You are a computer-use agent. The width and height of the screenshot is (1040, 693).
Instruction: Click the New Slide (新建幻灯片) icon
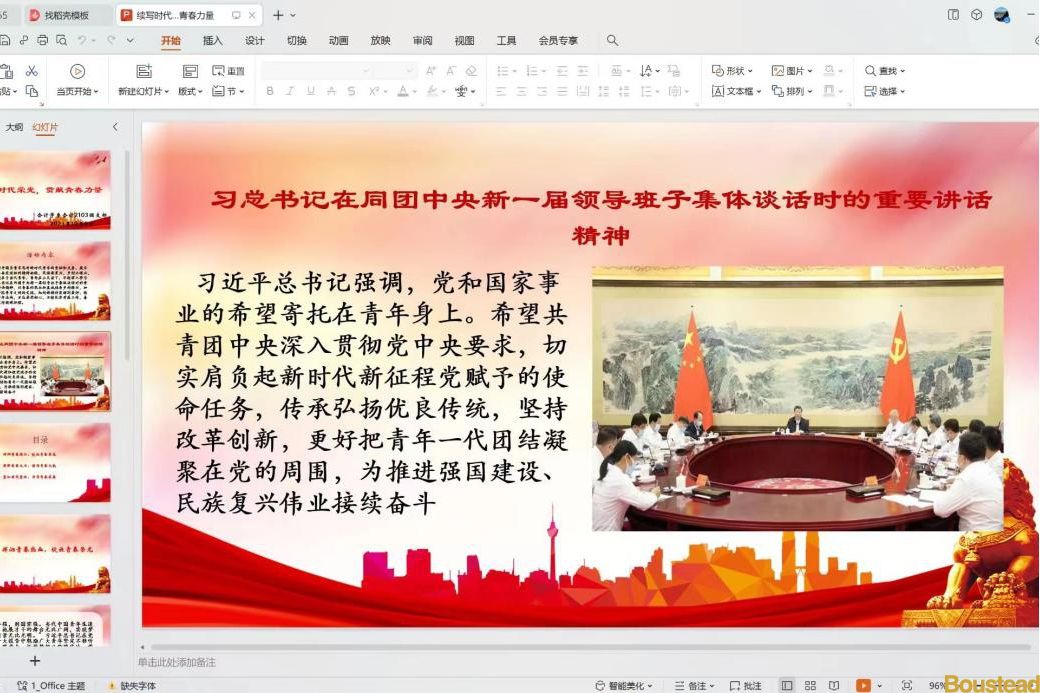[144, 71]
